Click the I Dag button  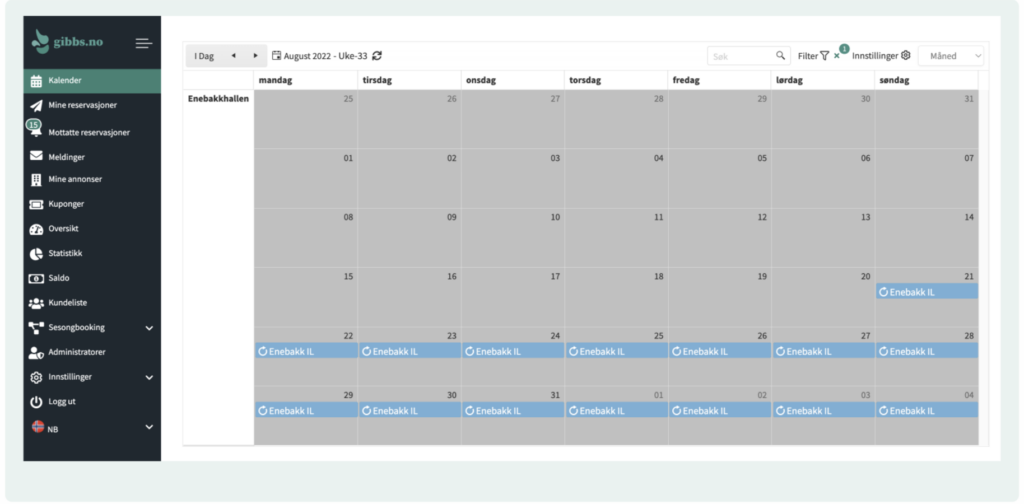(x=204, y=56)
